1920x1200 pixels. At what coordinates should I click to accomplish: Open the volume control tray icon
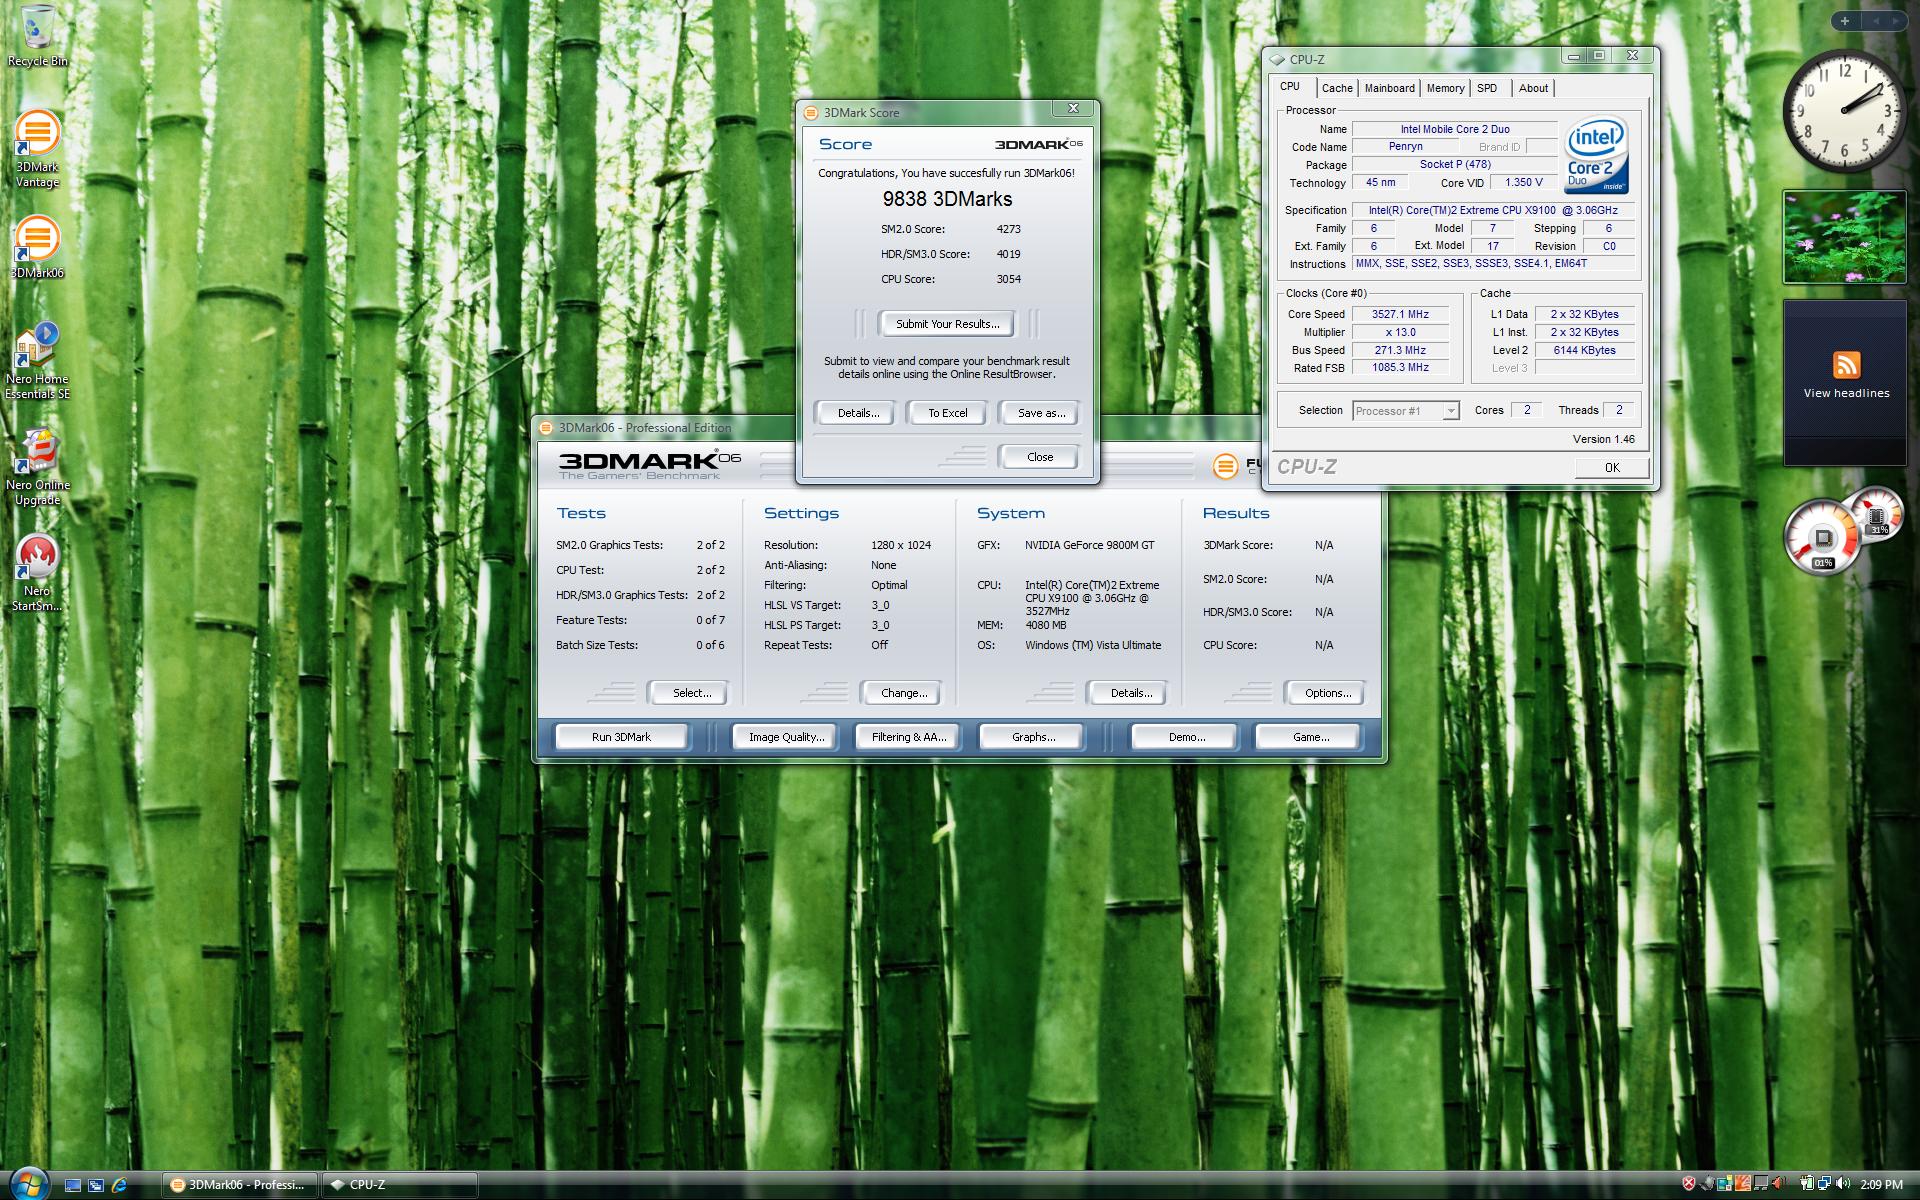pyautogui.click(x=1843, y=1184)
